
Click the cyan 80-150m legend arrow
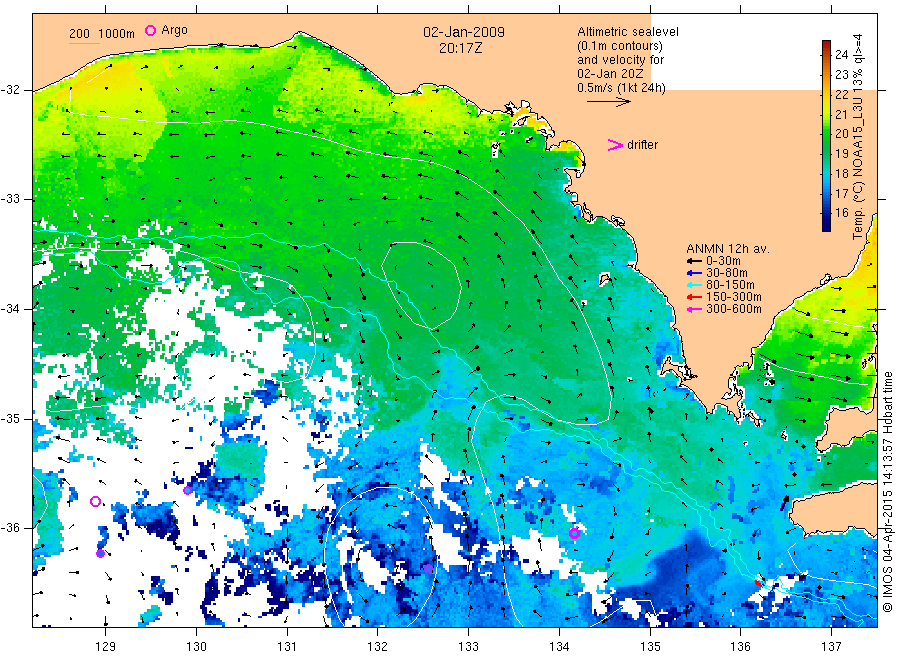(x=695, y=285)
